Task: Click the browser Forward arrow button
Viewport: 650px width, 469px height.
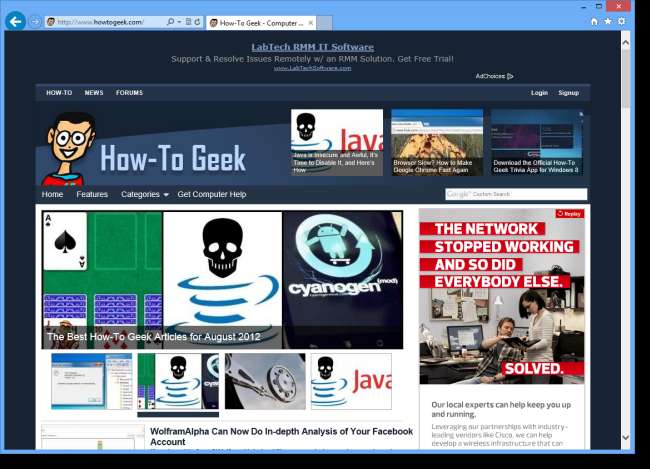Action: [x=35, y=21]
